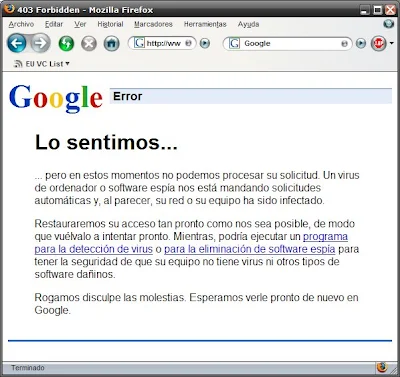400x377 pixels.
Task: Click the 'Terminado' status bar text
Action: [28, 368]
